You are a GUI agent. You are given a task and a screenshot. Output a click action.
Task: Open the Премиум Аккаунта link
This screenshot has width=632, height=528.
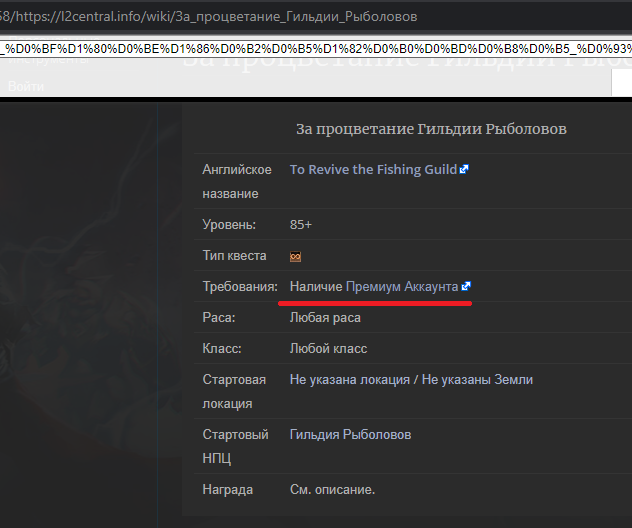point(401,287)
